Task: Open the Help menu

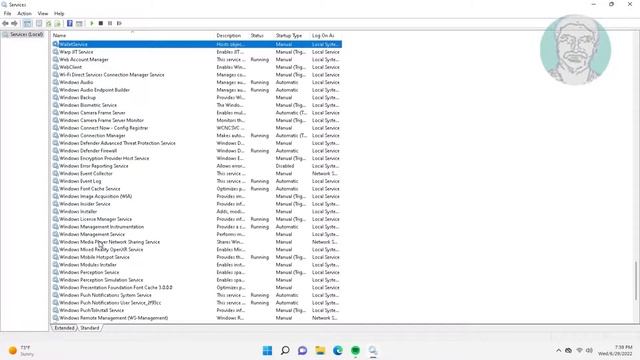Action: tap(59, 13)
